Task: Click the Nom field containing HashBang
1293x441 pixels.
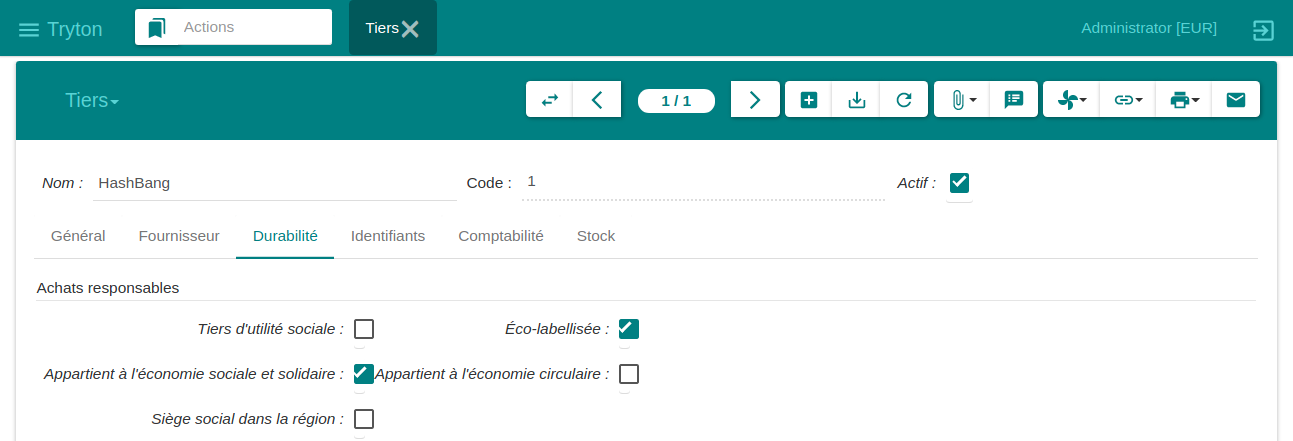Action: [274, 183]
